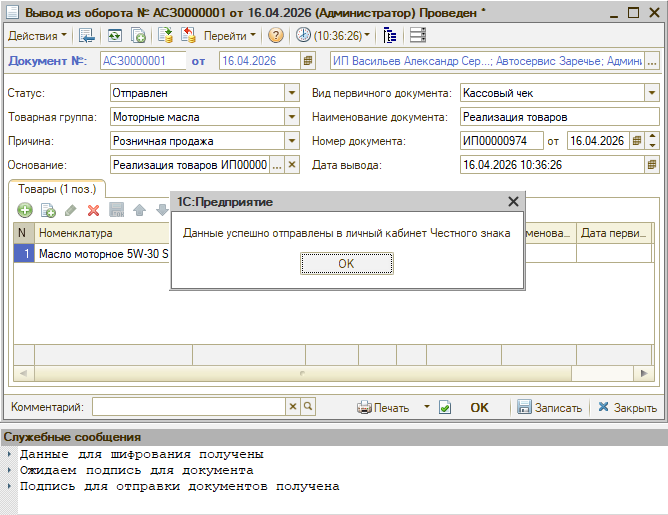Click the structure tree icon in toolbar
This screenshot has width=668, height=515.
(390, 35)
